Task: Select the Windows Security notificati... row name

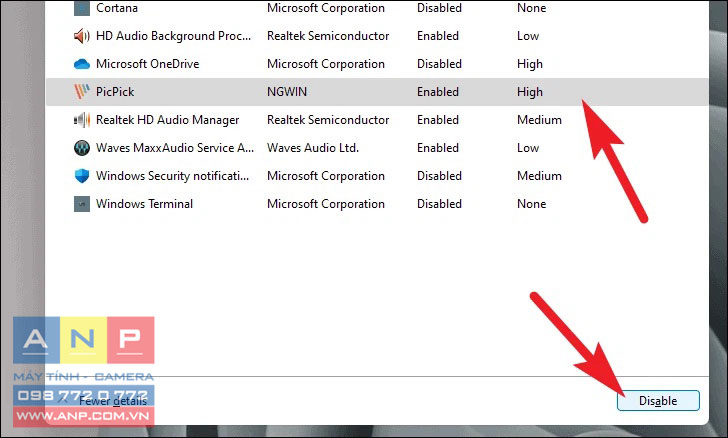Action: (173, 176)
